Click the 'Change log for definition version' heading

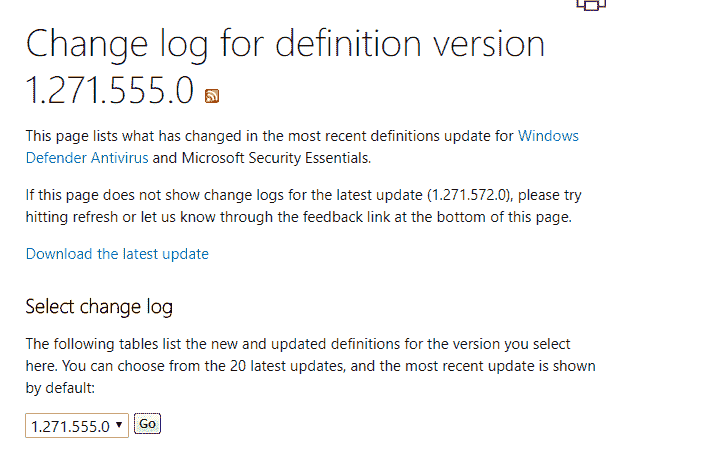tap(285, 44)
